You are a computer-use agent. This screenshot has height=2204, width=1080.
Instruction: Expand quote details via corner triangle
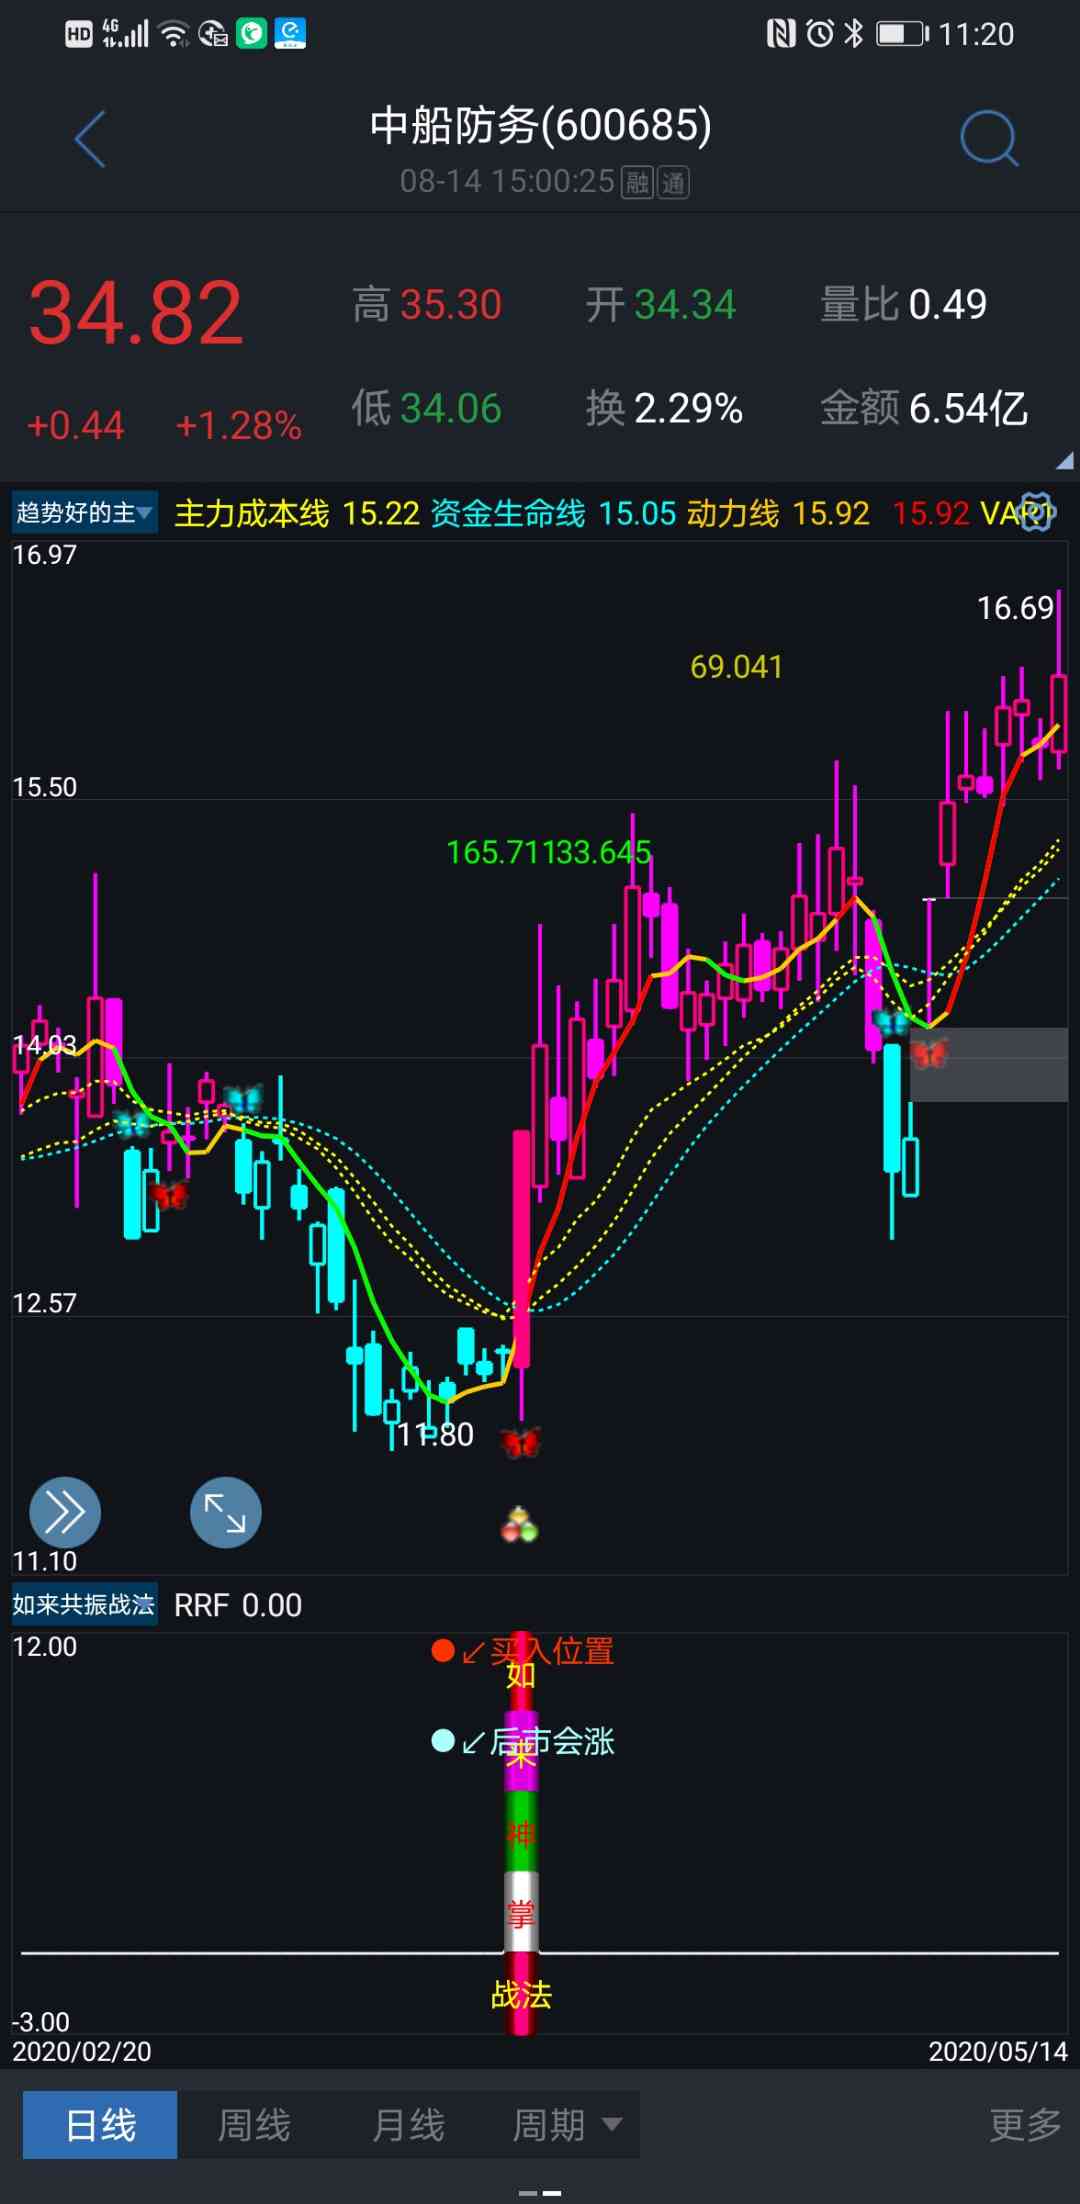[1063, 461]
